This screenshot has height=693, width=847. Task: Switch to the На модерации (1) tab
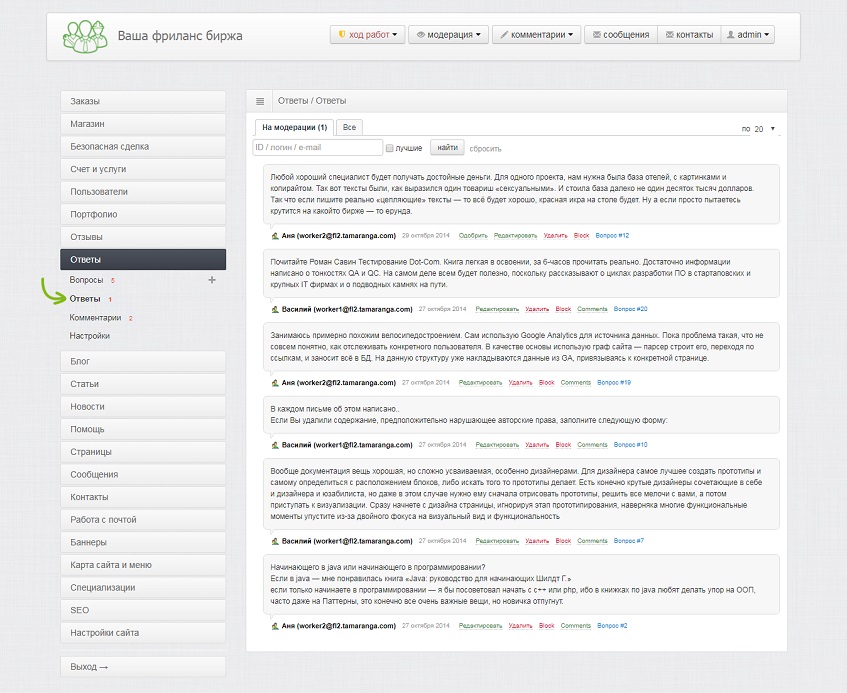[x=294, y=127]
